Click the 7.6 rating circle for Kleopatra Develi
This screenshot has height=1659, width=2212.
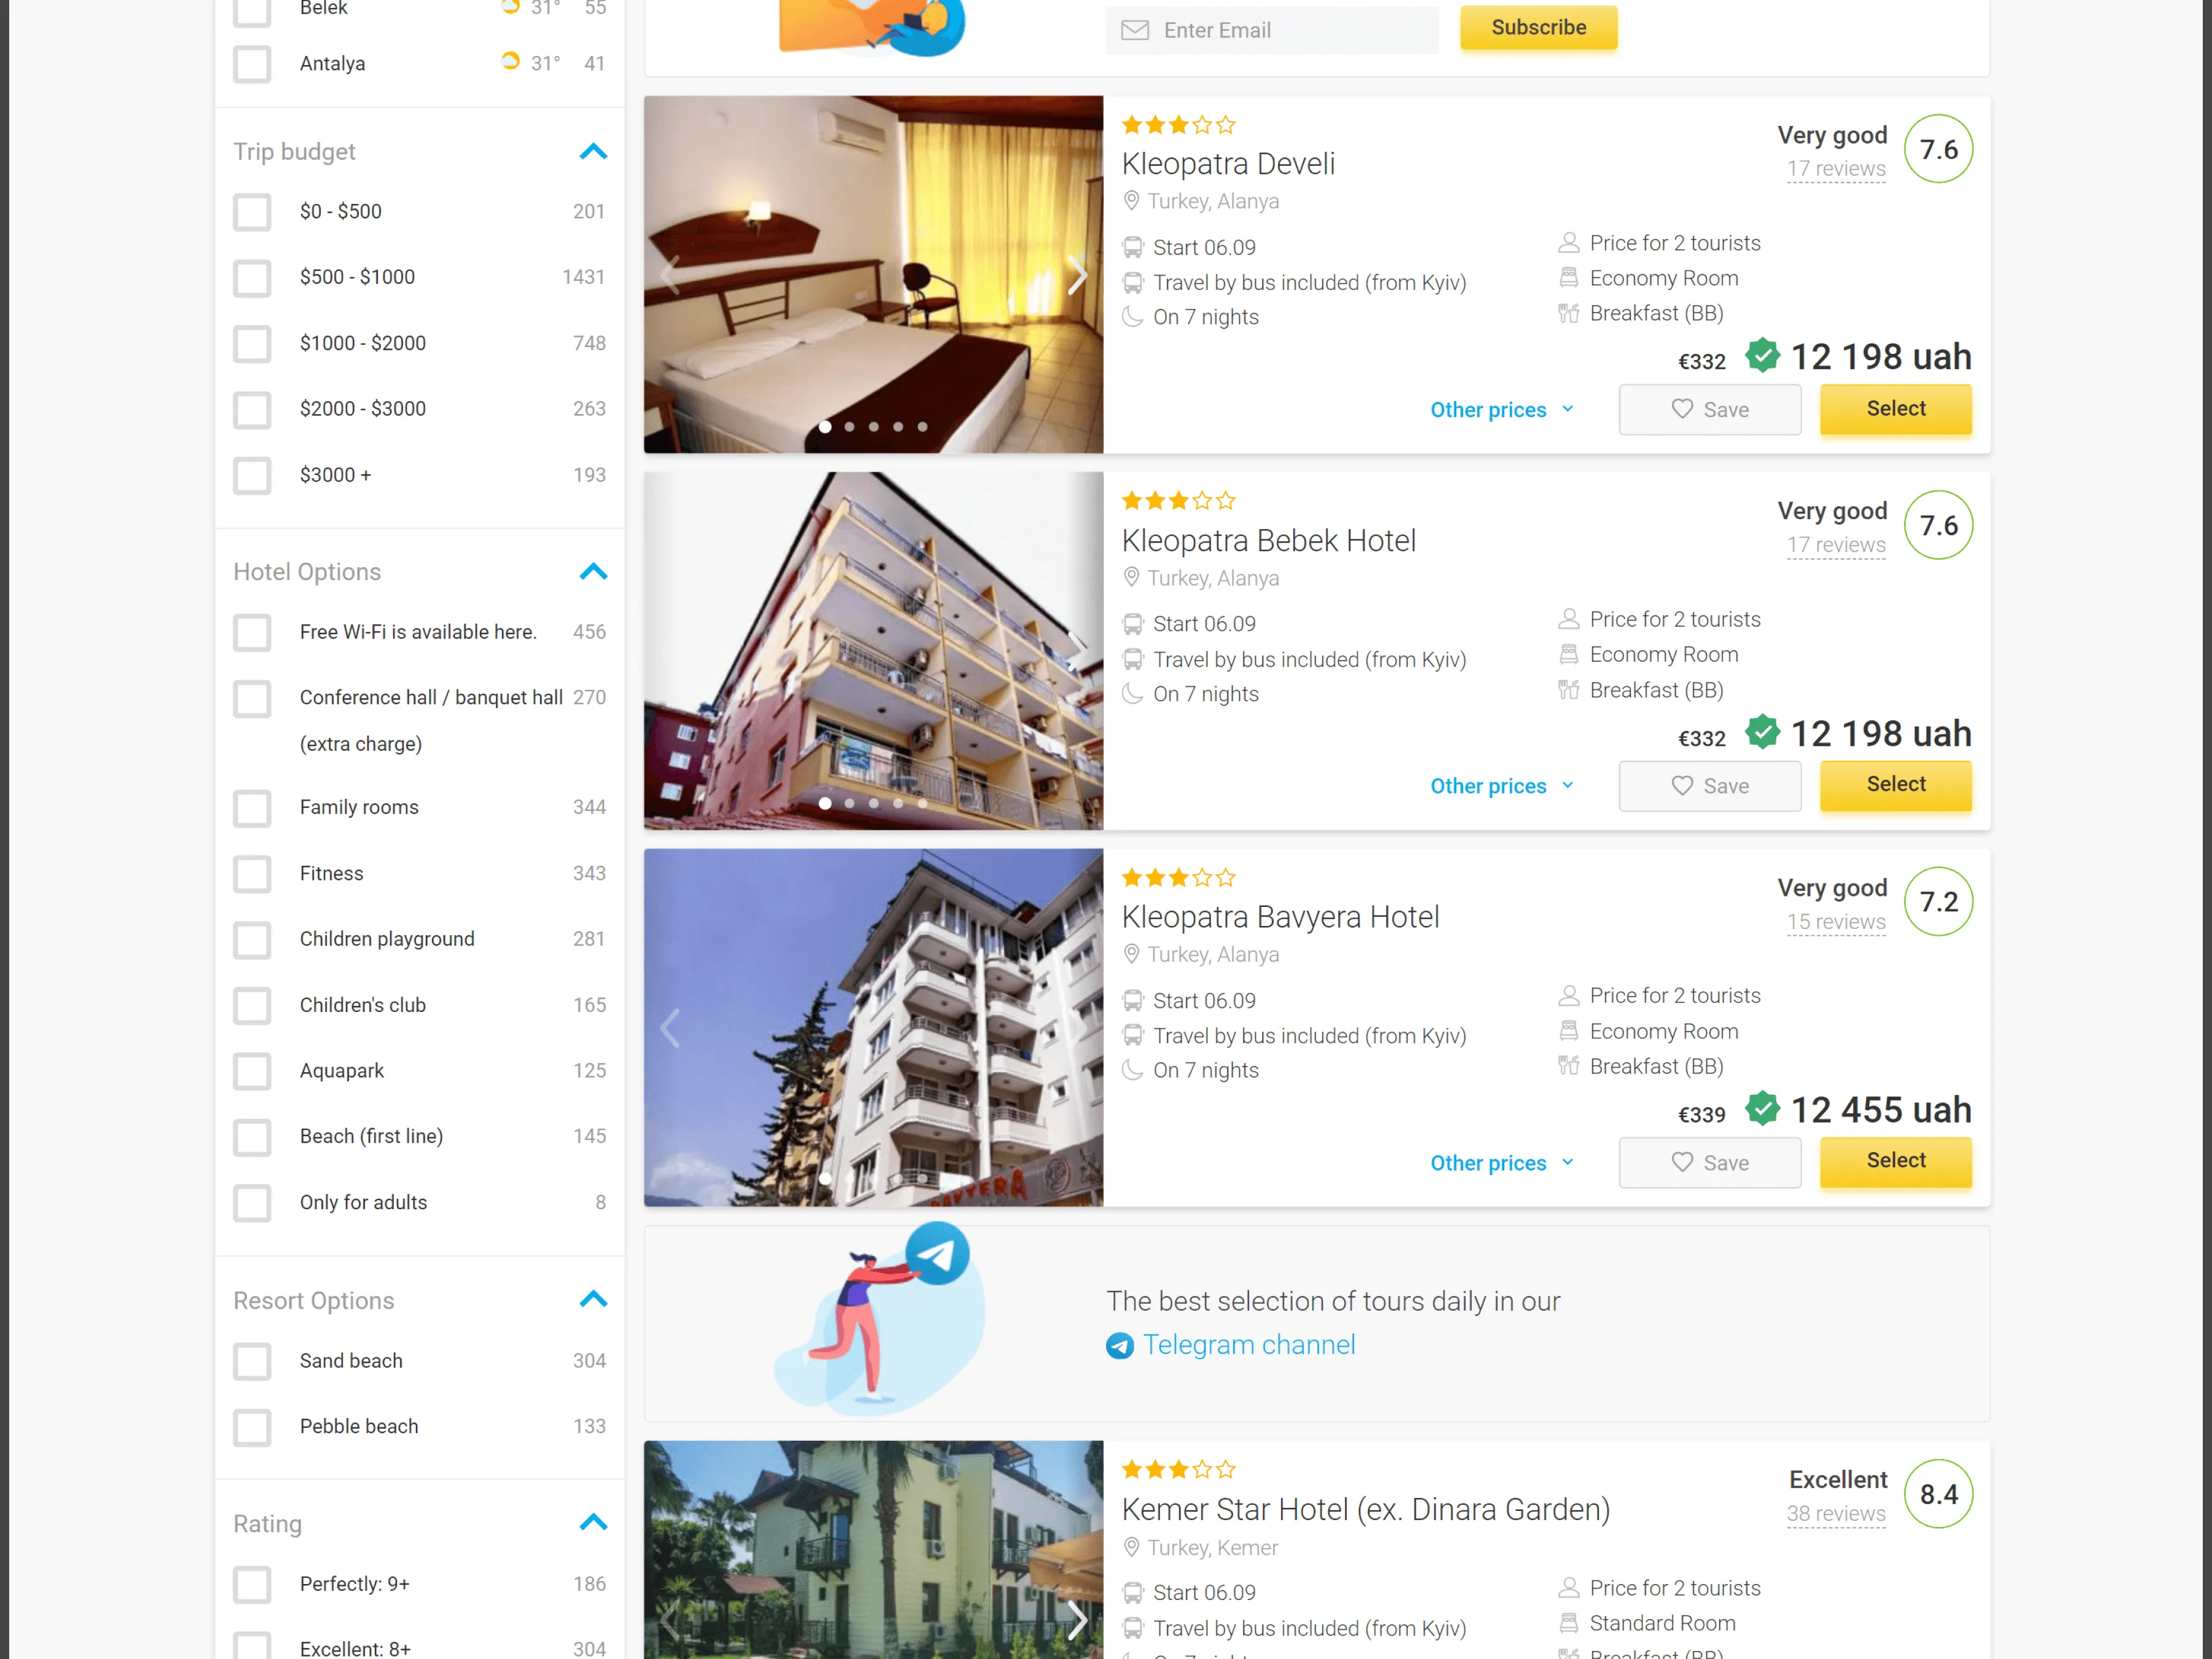click(1938, 150)
